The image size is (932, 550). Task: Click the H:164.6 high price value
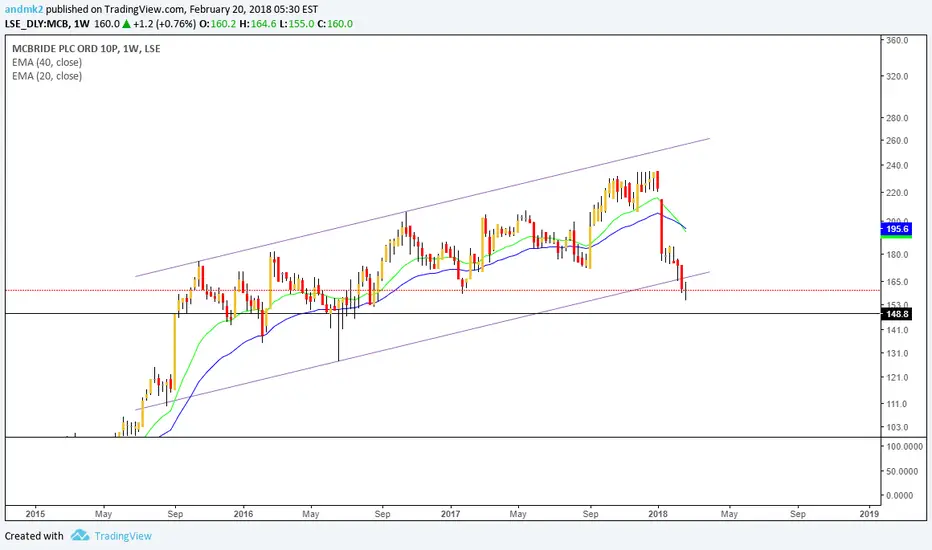(258, 24)
